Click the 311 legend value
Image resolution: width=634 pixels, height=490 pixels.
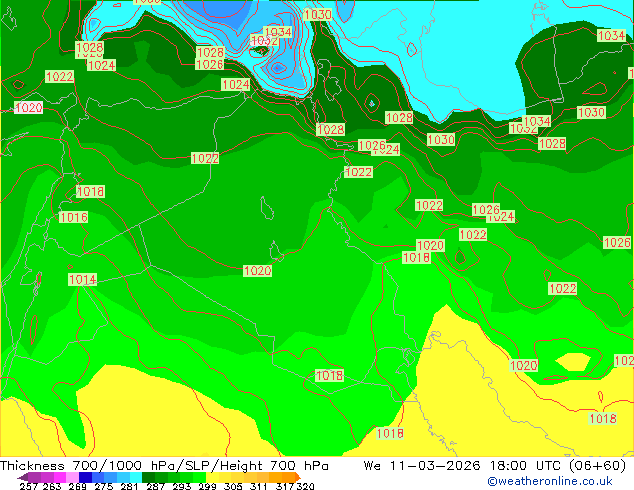[259, 486]
